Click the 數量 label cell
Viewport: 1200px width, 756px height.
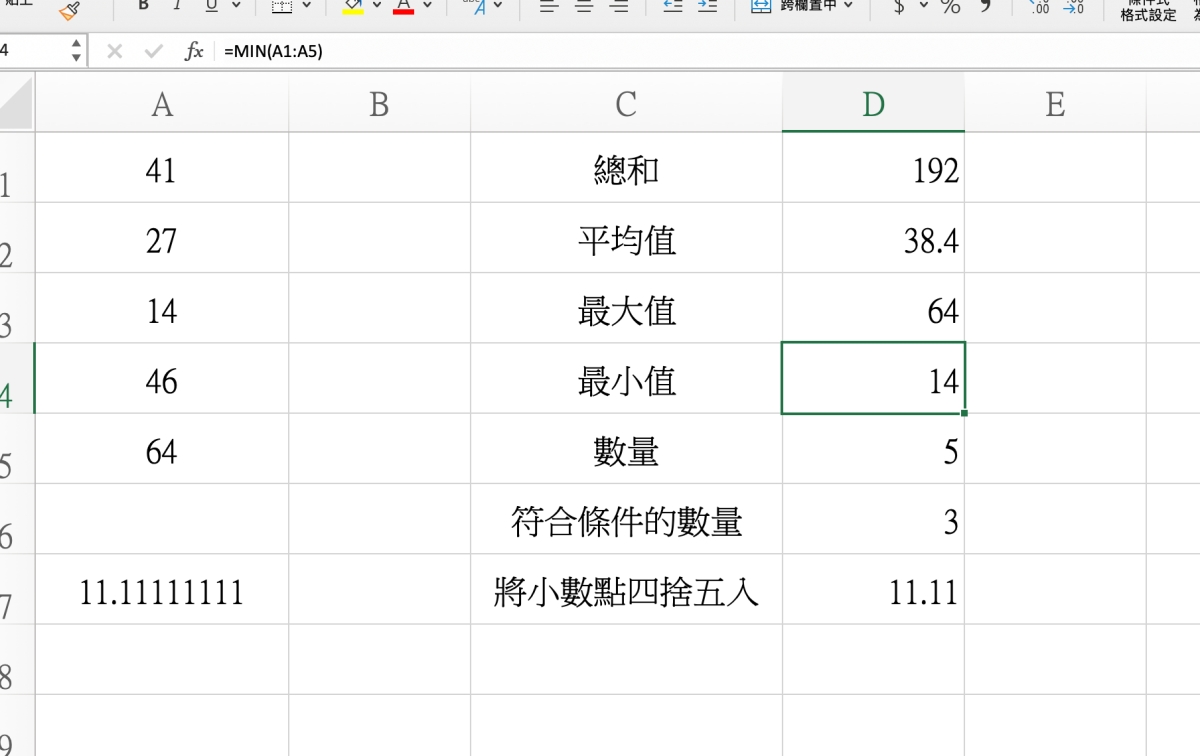[x=626, y=449]
